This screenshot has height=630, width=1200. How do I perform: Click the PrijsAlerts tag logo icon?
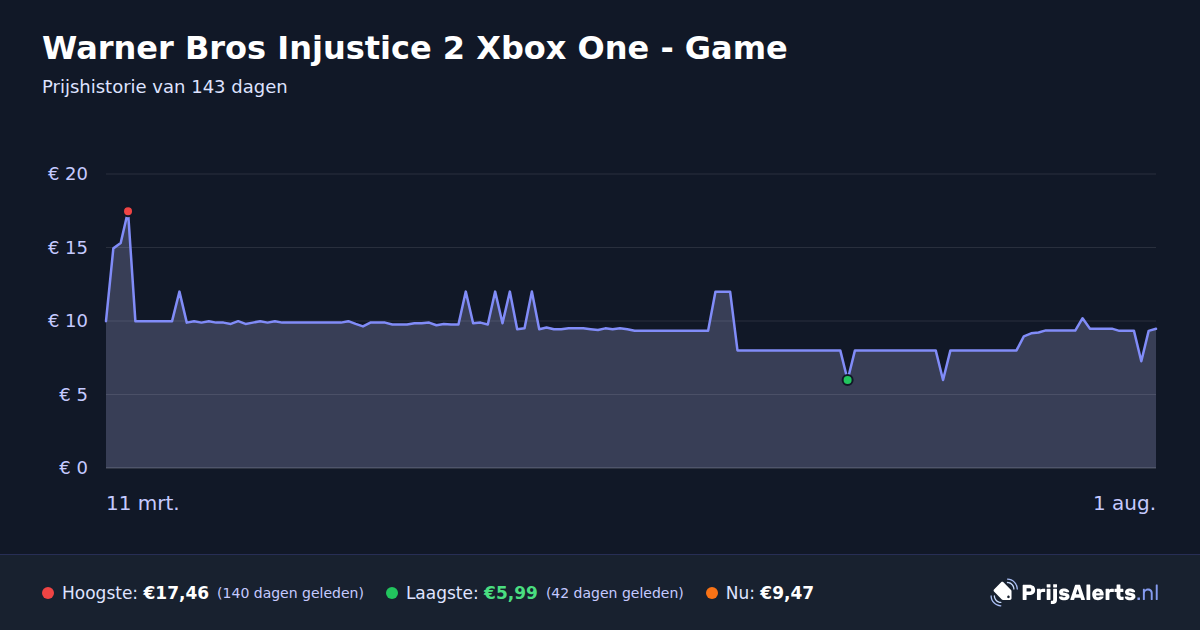(x=1003, y=593)
